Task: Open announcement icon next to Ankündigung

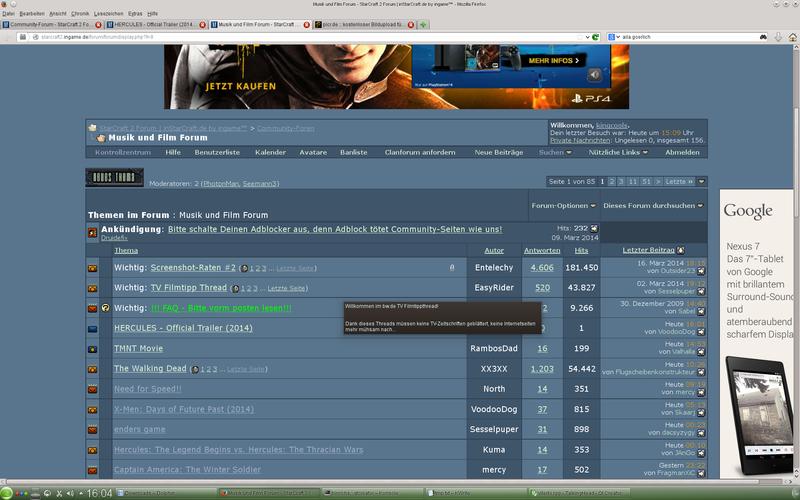Action: pyautogui.click(x=92, y=233)
